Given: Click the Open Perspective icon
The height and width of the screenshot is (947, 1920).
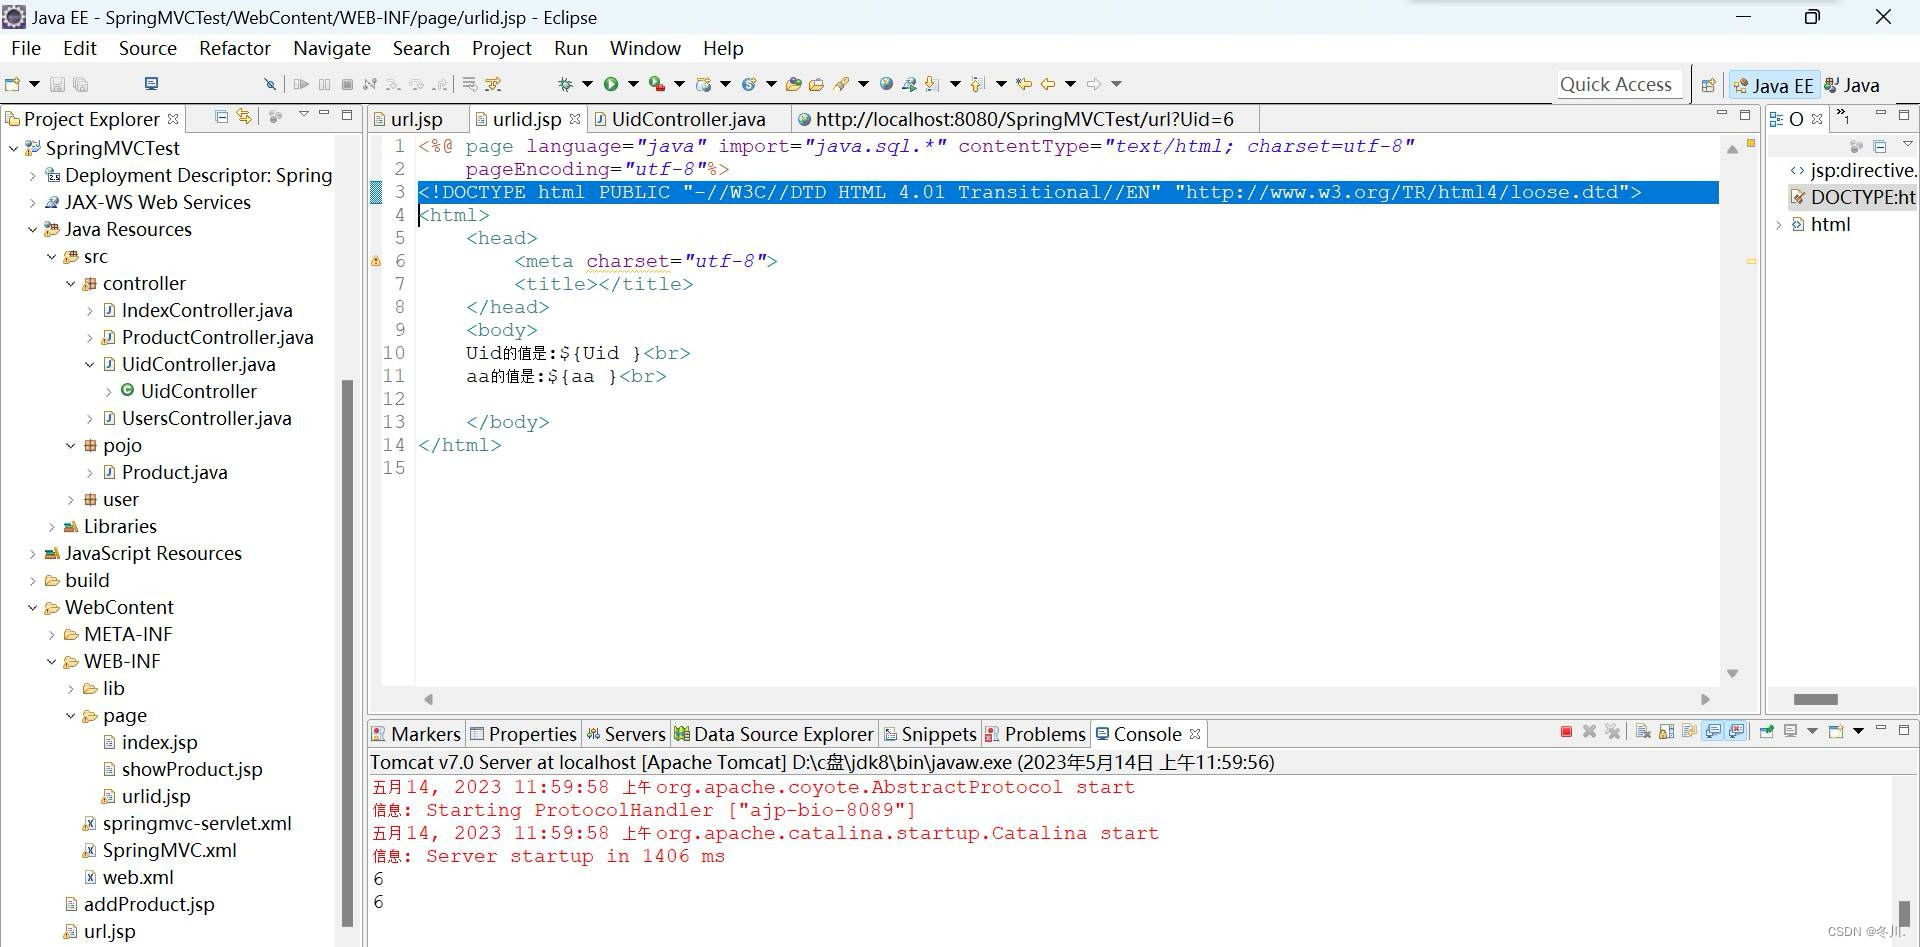Looking at the screenshot, I should pos(1708,85).
